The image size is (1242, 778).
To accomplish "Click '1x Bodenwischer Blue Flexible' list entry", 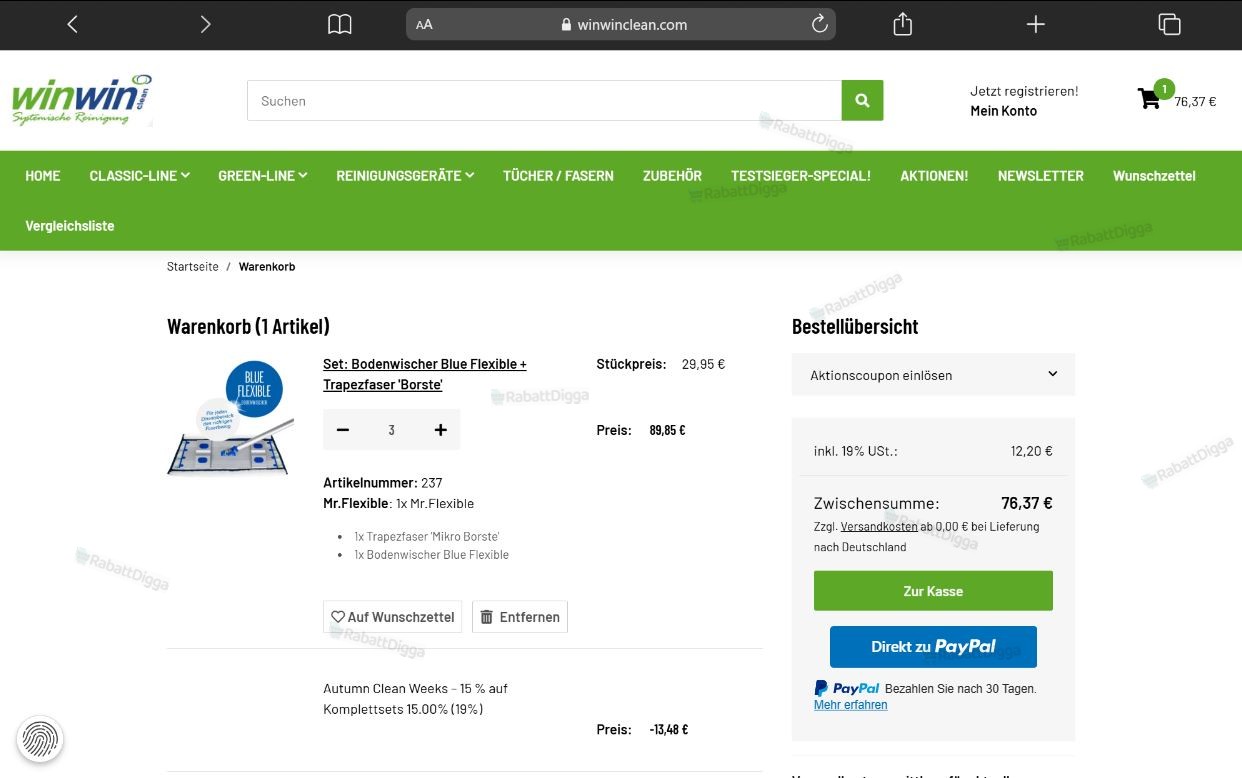I will point(431,555).
